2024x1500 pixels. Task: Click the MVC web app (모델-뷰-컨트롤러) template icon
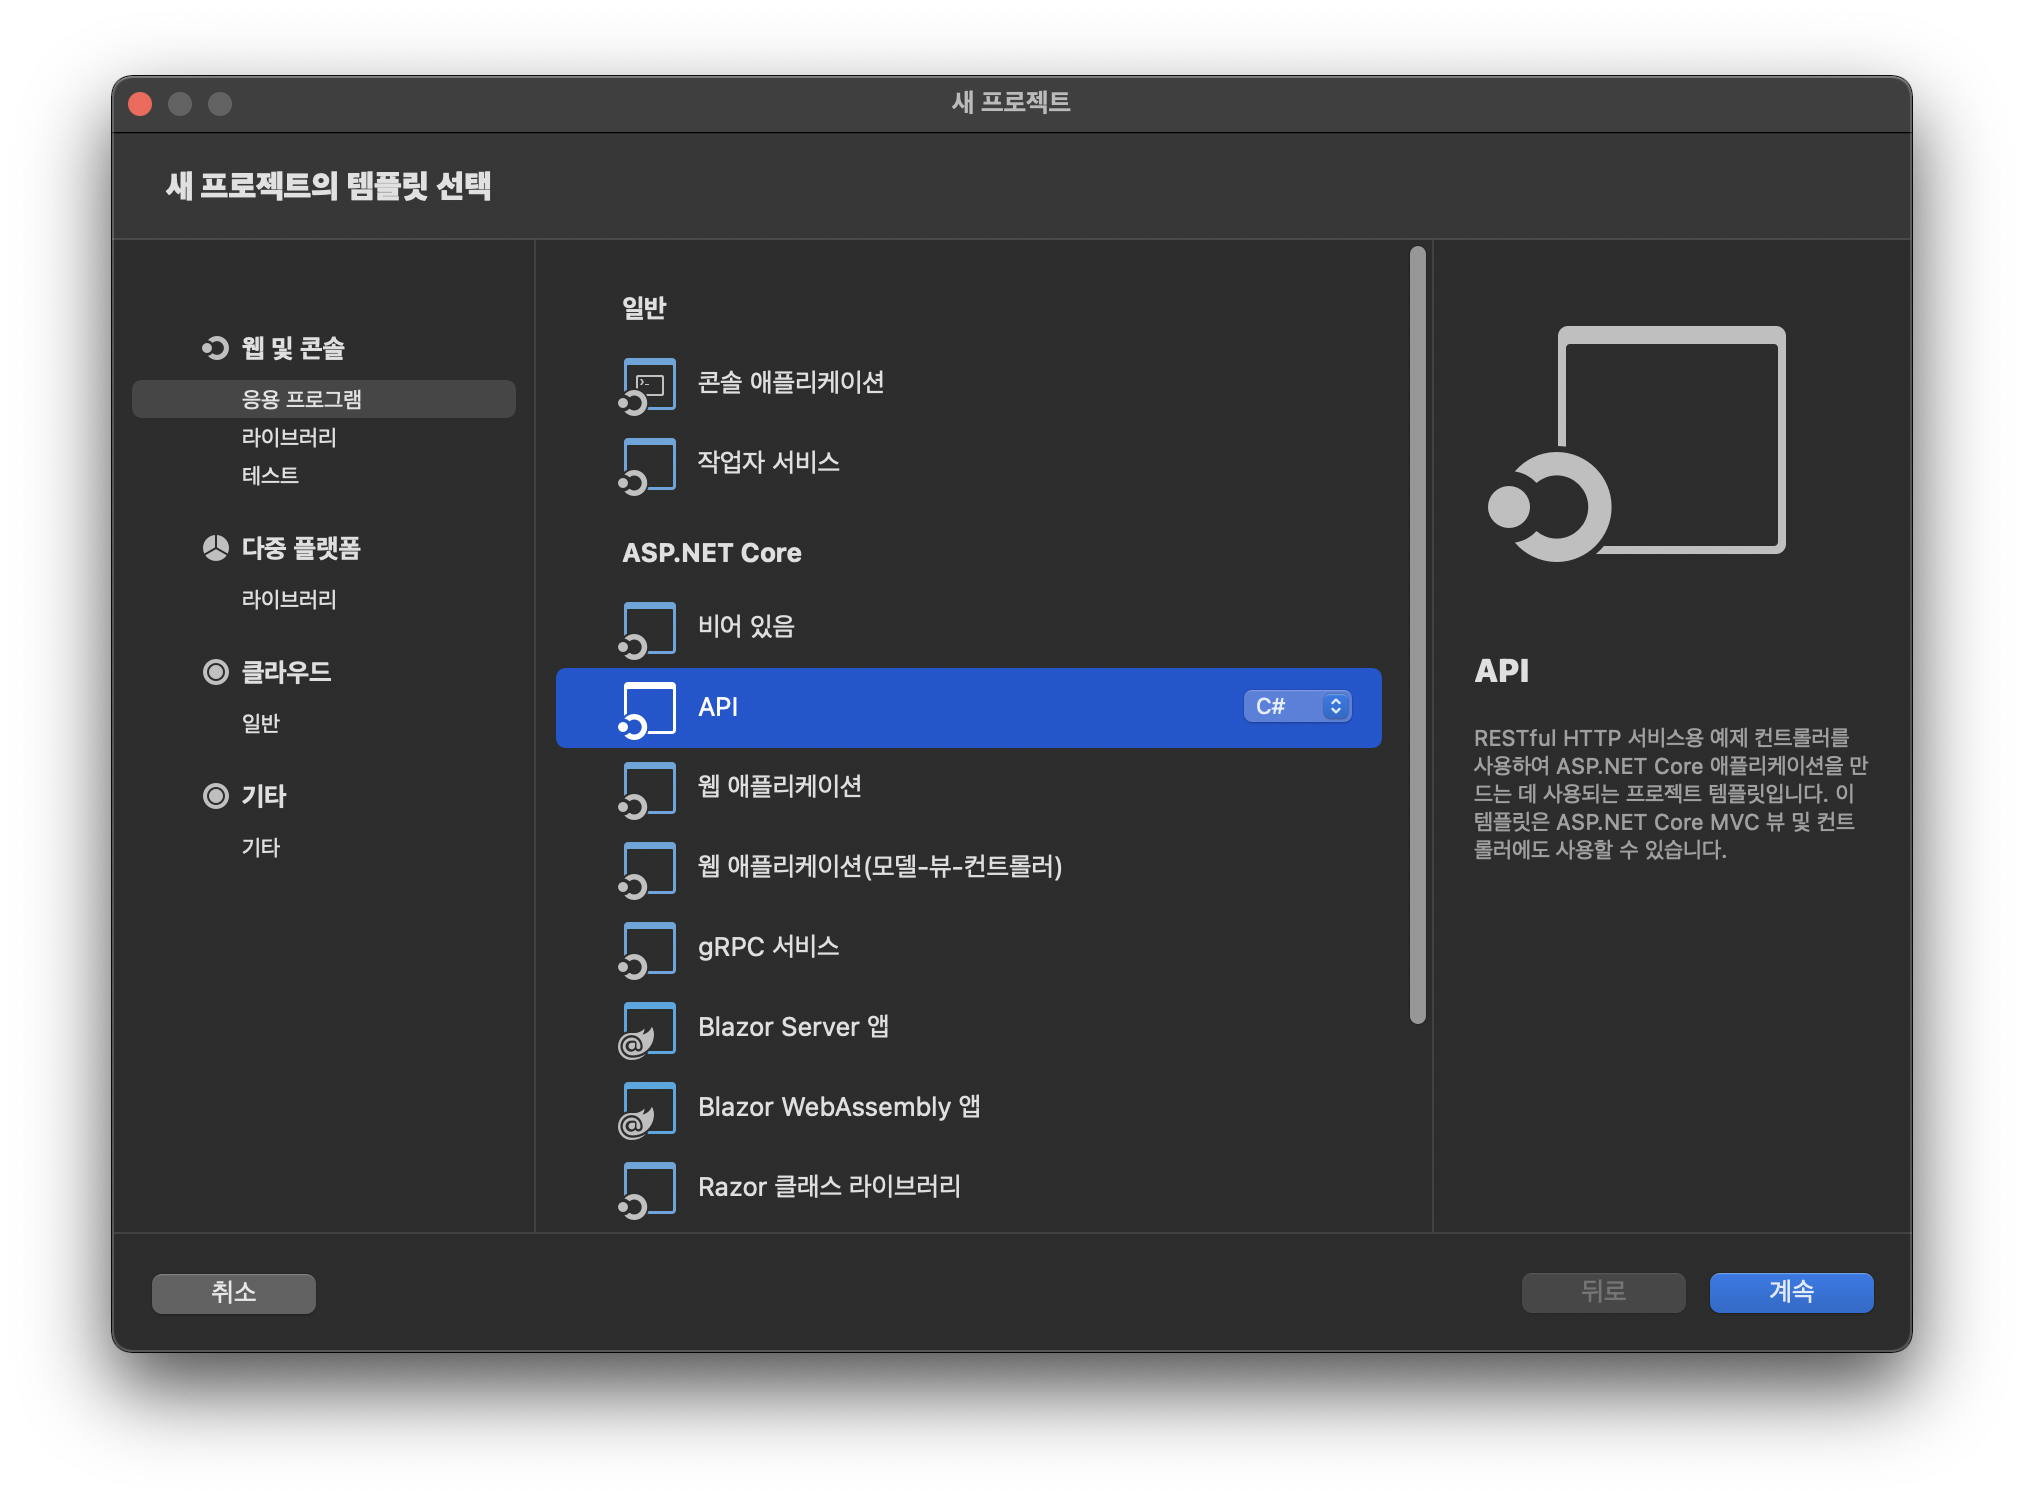(647, 869)
